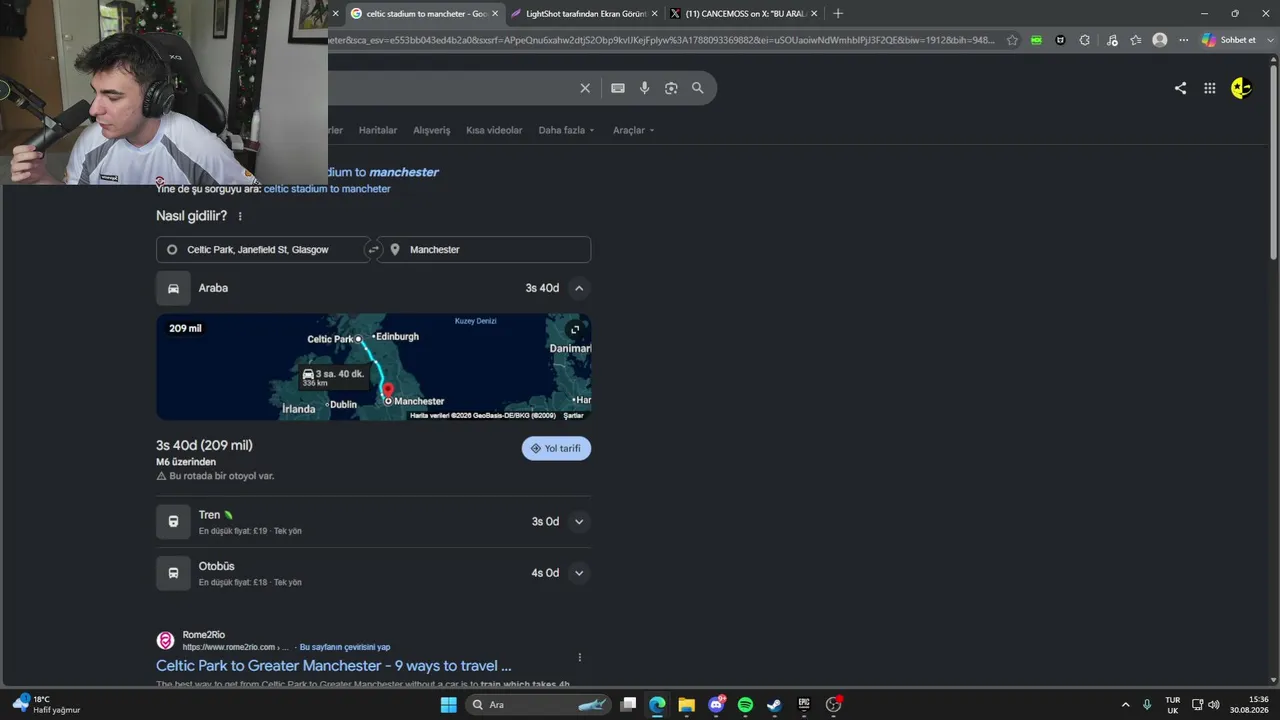Collapse the Araba driving route section
The width and height of the screenshot is (1280, 720).
[579, 288]
